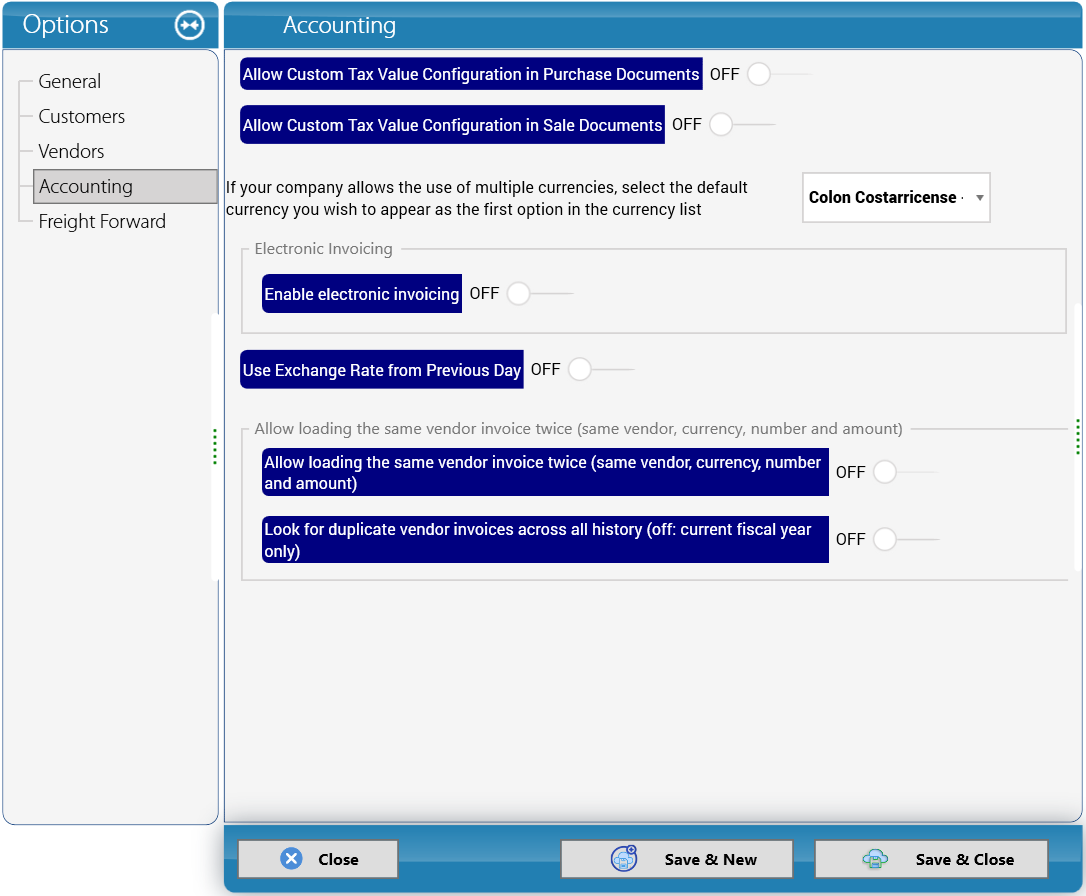Click the Save & Close cloud icon
The image size is (1086, 896).
[x=875, y=859]
